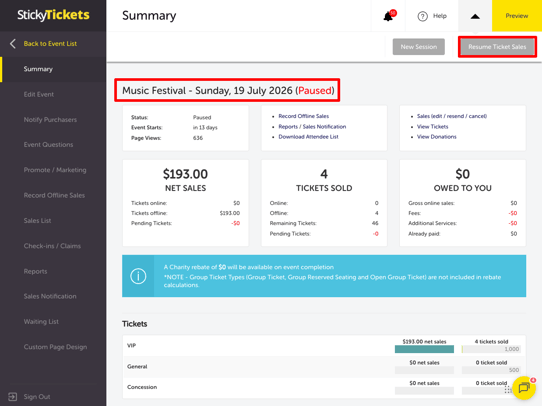
Task: Click the VIP tickets sold progress bar
Action: click(x=491, y=349)
